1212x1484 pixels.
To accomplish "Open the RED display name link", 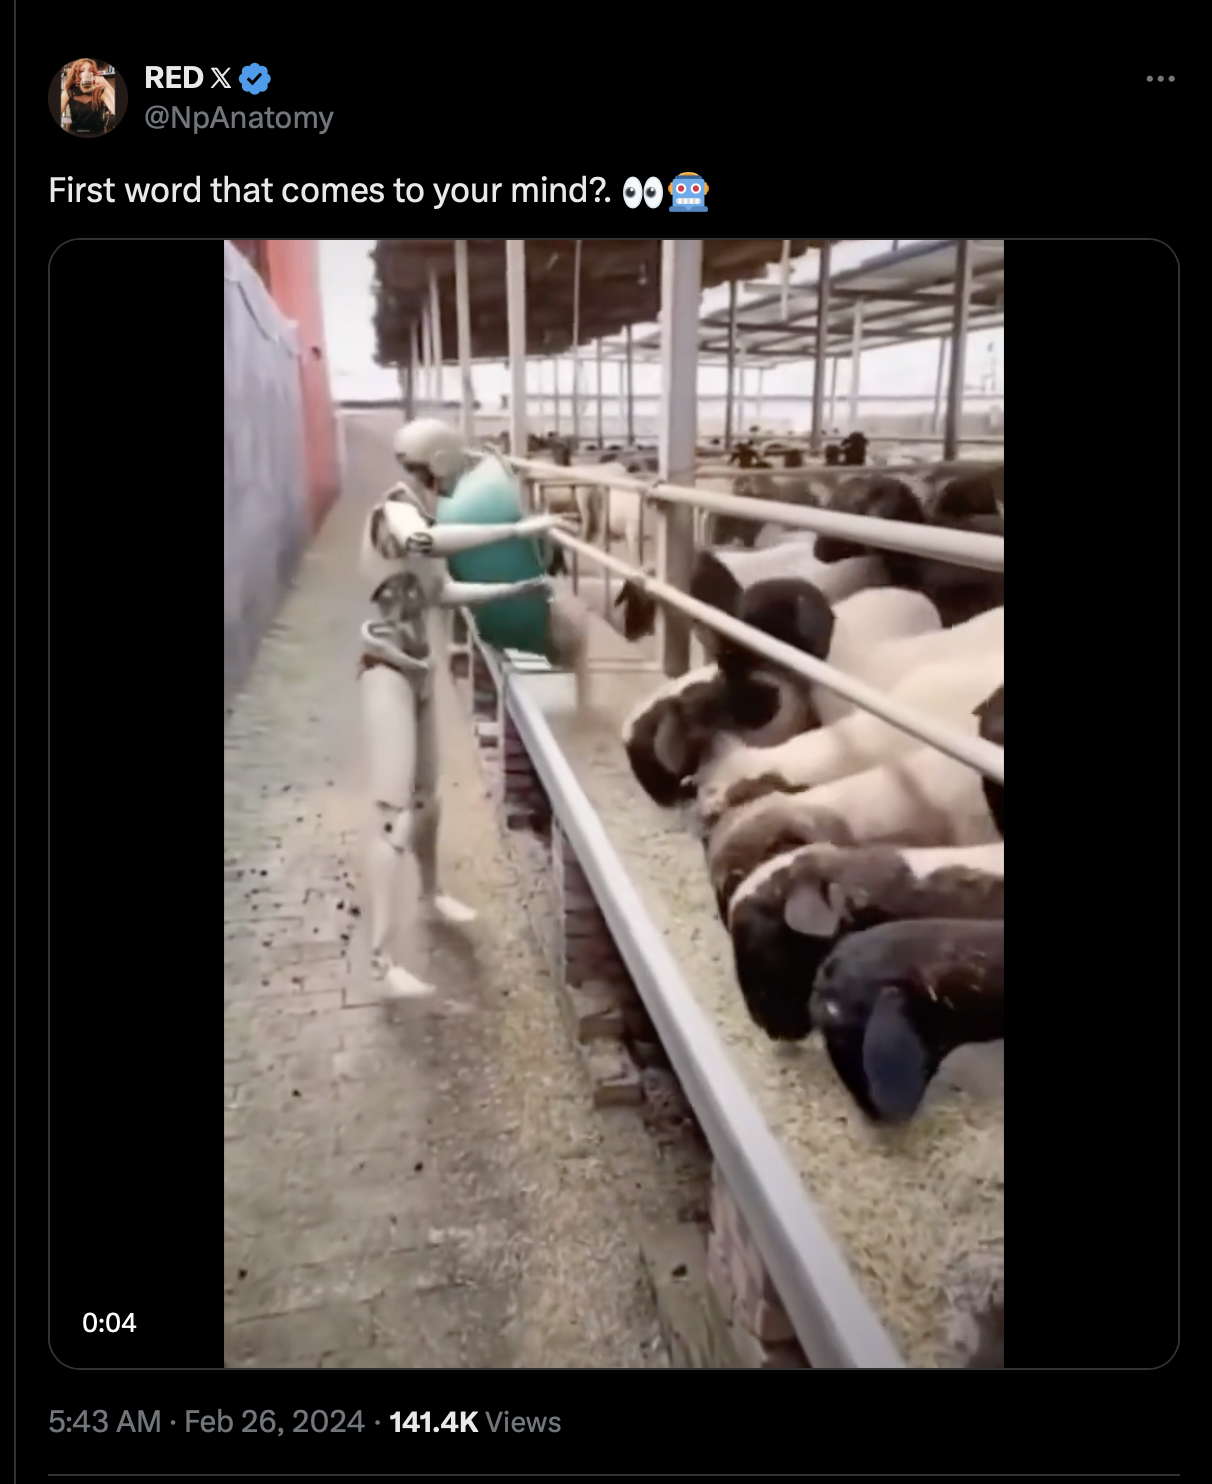I will tap(174, 78).
